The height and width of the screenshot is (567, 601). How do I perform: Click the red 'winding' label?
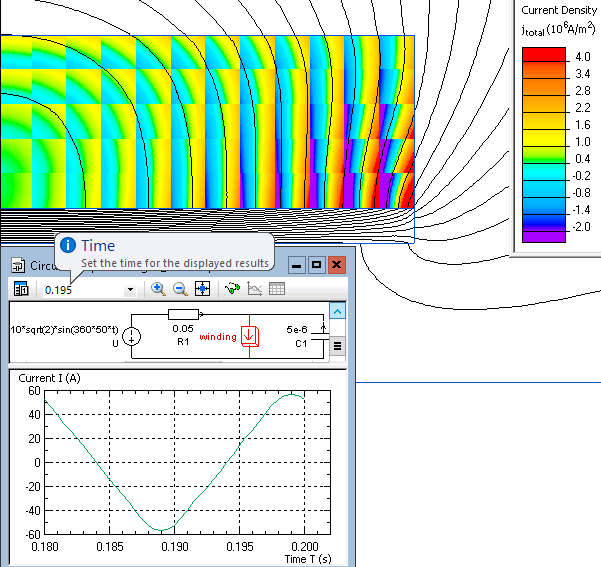pyautogui.click(x=218, y=337)
